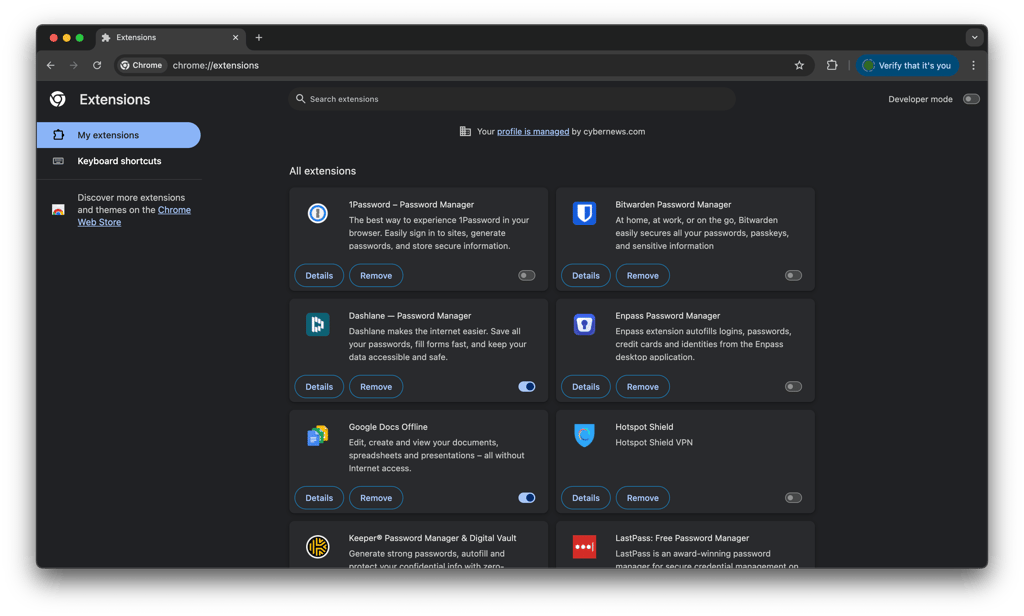
Task: Open Keyboard shortcuts in sidebar
Action: (x=119, y=161)
